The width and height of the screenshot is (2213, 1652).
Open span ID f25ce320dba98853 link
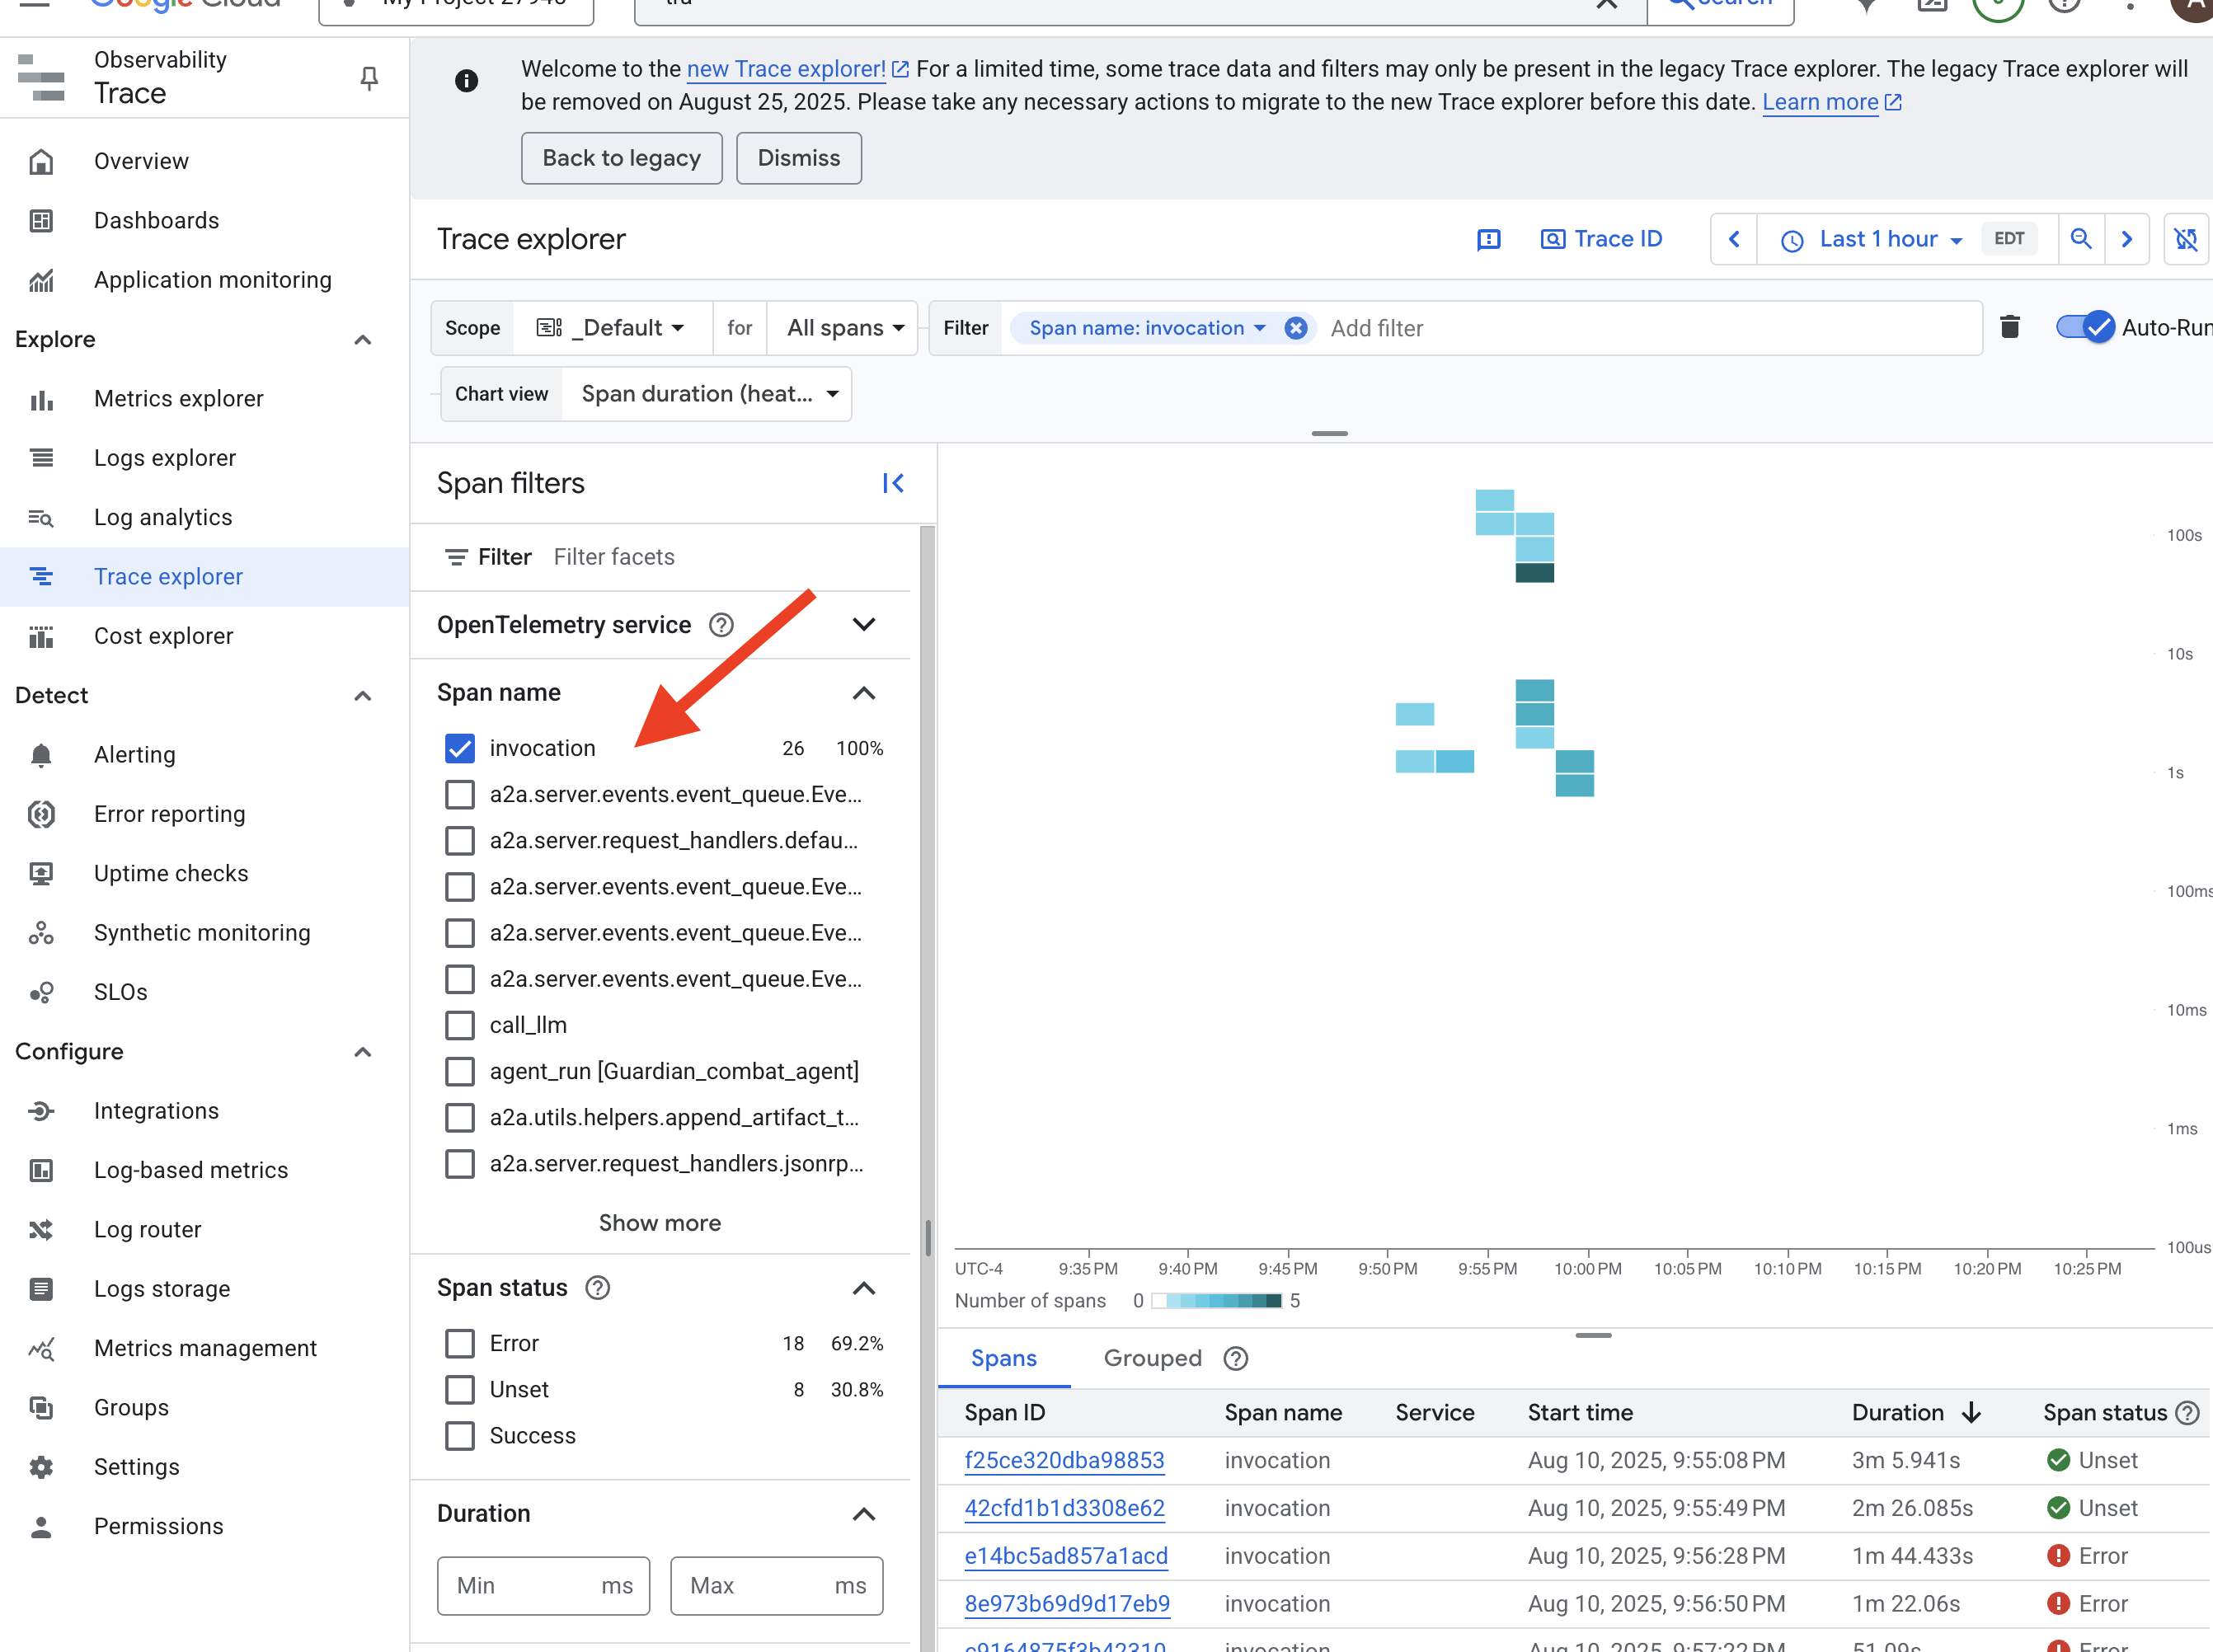click(x=1064, y=1460)
